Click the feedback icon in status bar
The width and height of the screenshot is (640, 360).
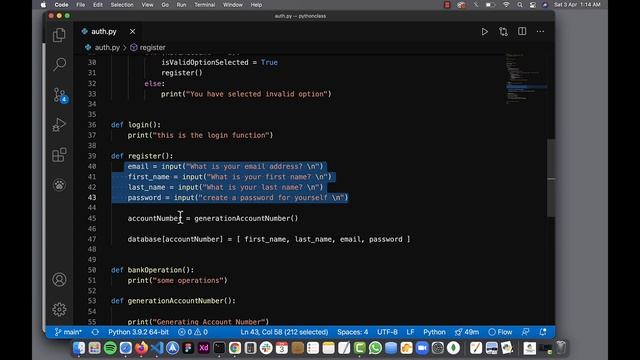pyautogui.click(x=526, y=332)
